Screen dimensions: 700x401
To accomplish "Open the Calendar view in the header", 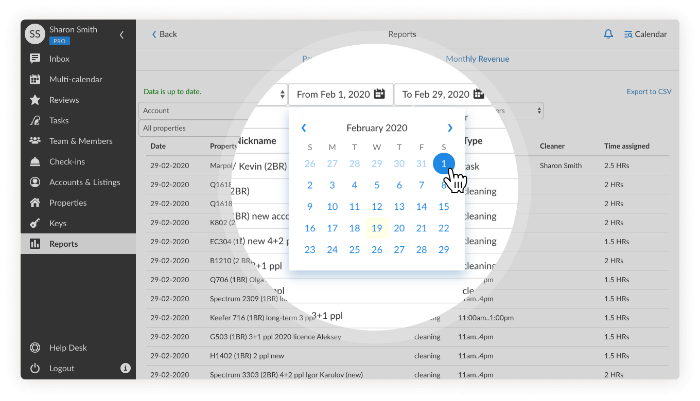I will (x=645, y=34).
